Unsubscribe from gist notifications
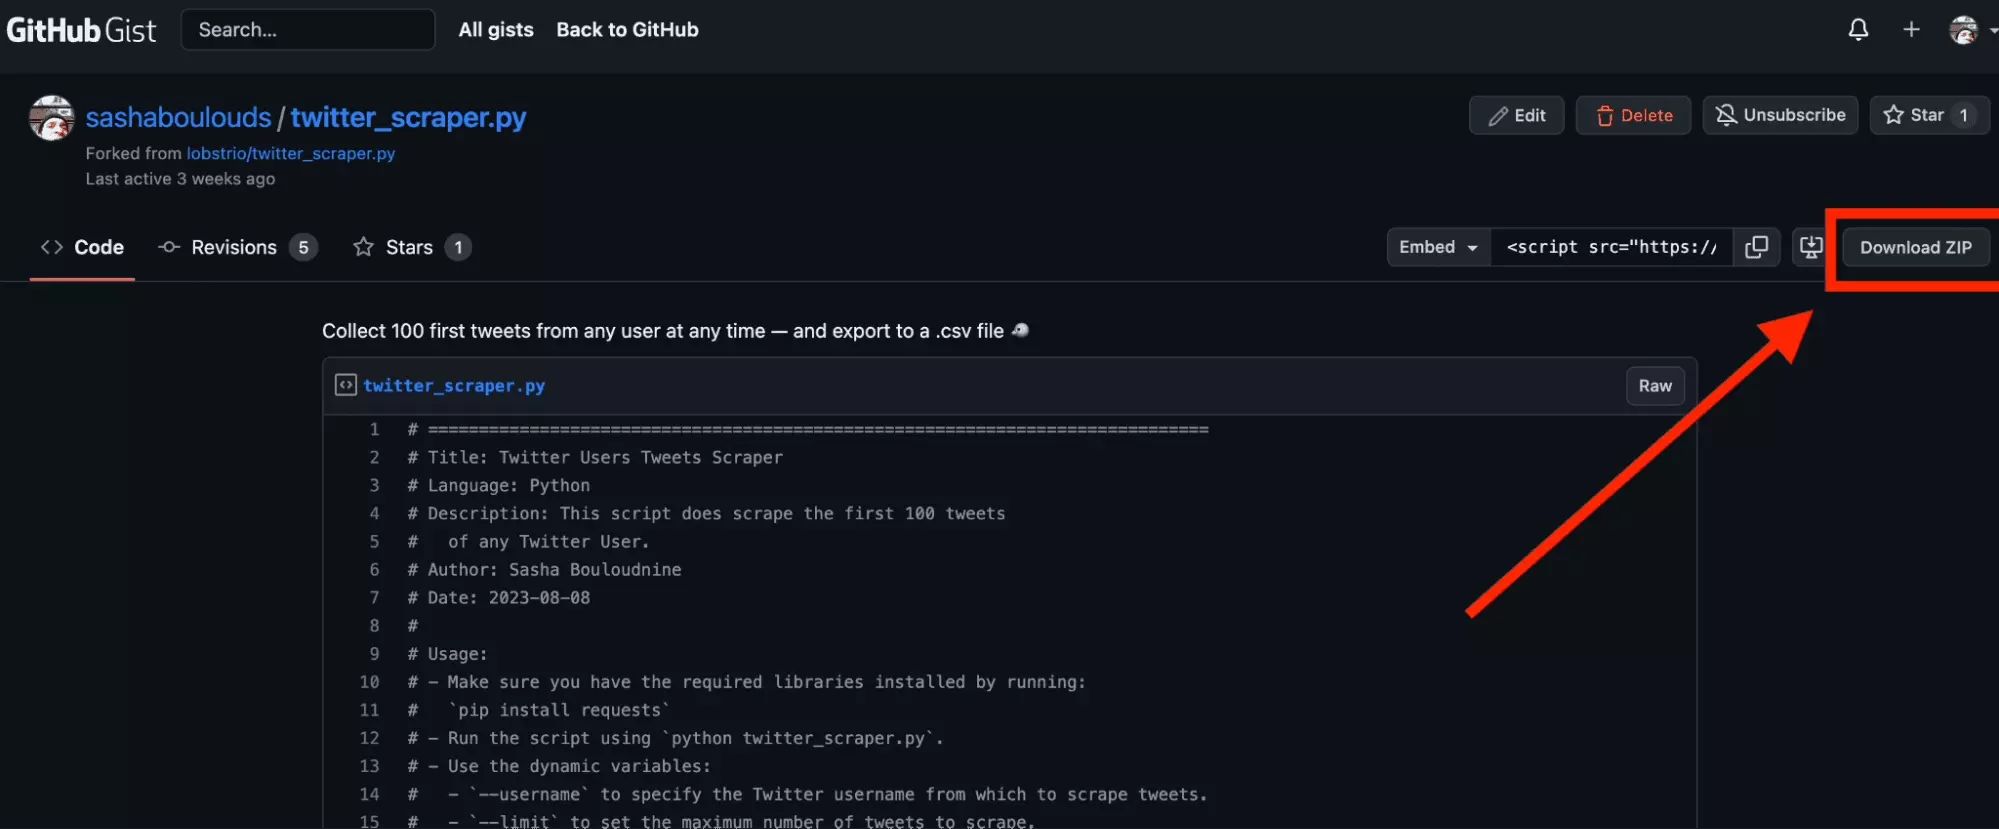The width and height of the screenshot is (1999, 829). [1780, 115]
